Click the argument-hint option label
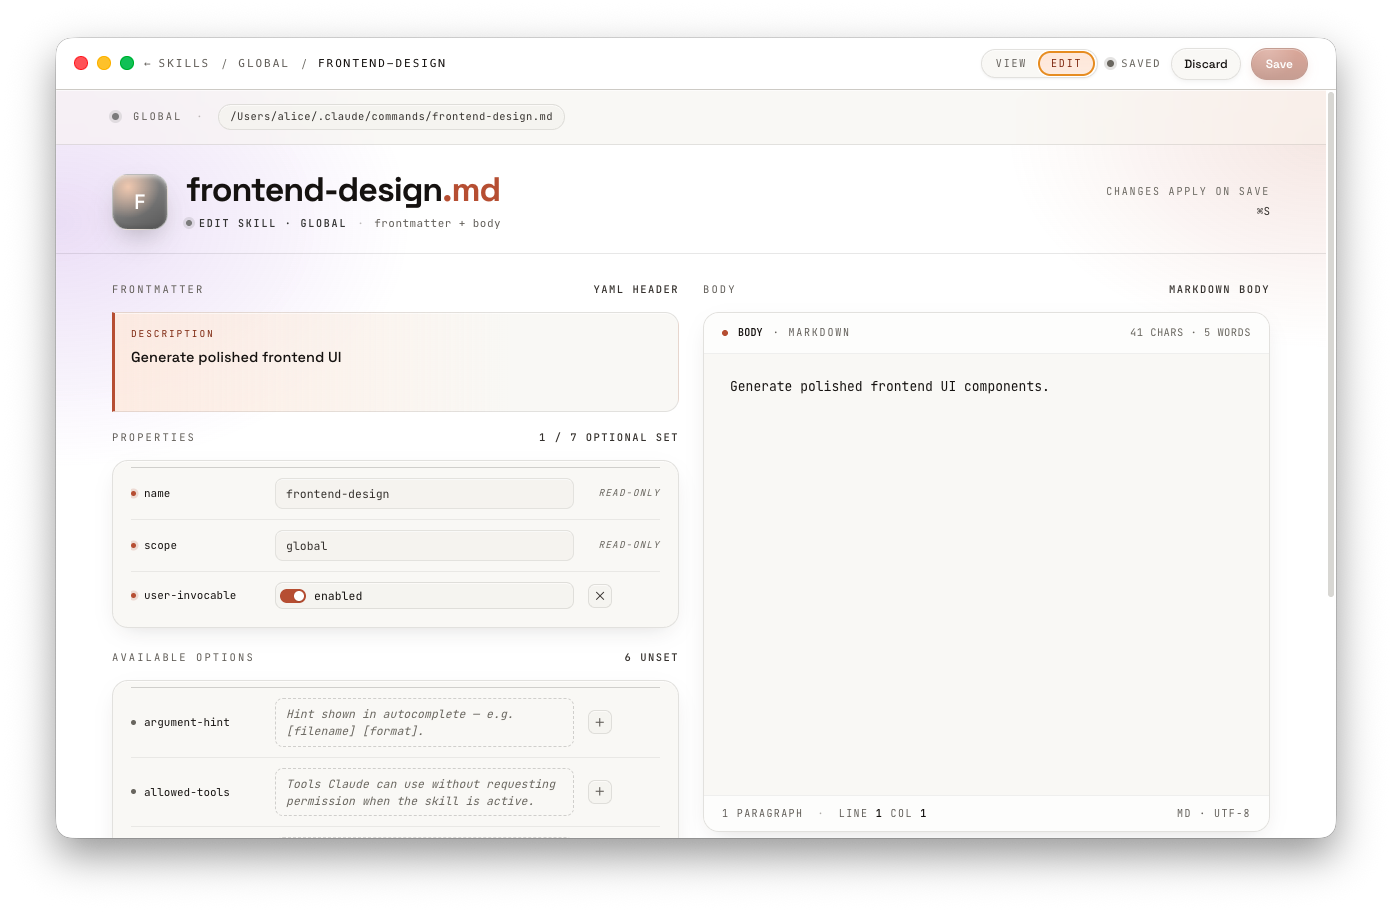This screenshot has height=912, width=1392. [187, 722]
